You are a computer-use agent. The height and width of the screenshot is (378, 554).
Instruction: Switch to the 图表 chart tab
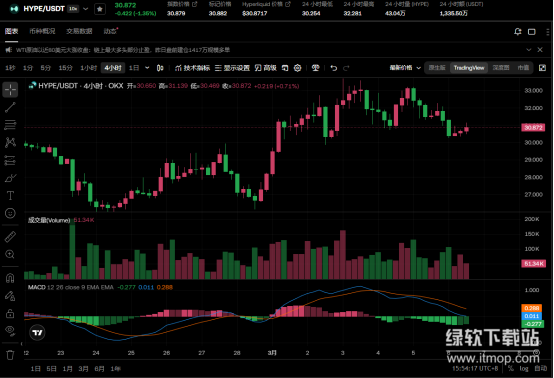click(11, 31)
